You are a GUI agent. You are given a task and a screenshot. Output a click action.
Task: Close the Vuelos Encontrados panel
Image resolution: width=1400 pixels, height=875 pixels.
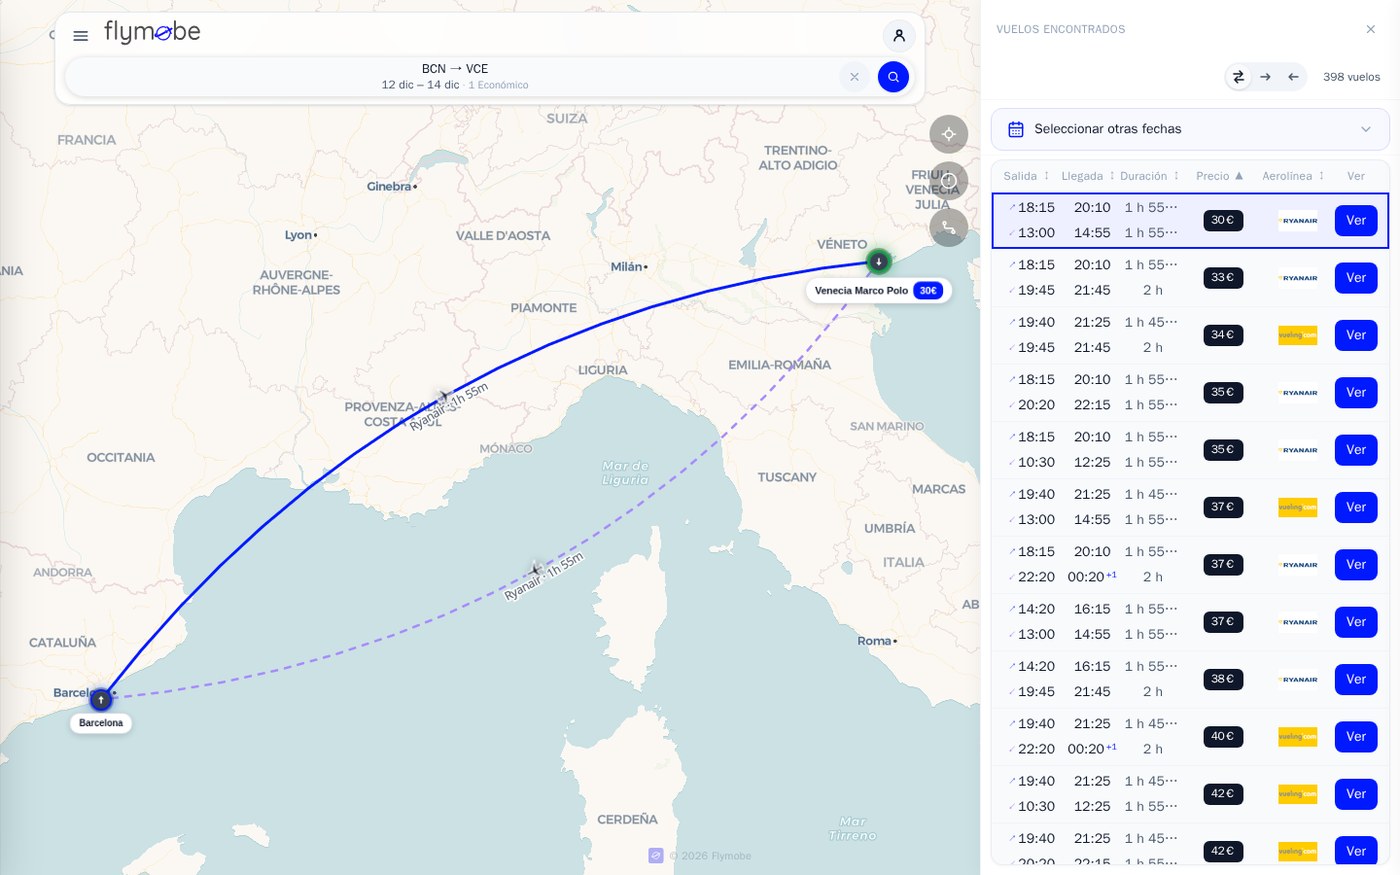coord(1371,29)
